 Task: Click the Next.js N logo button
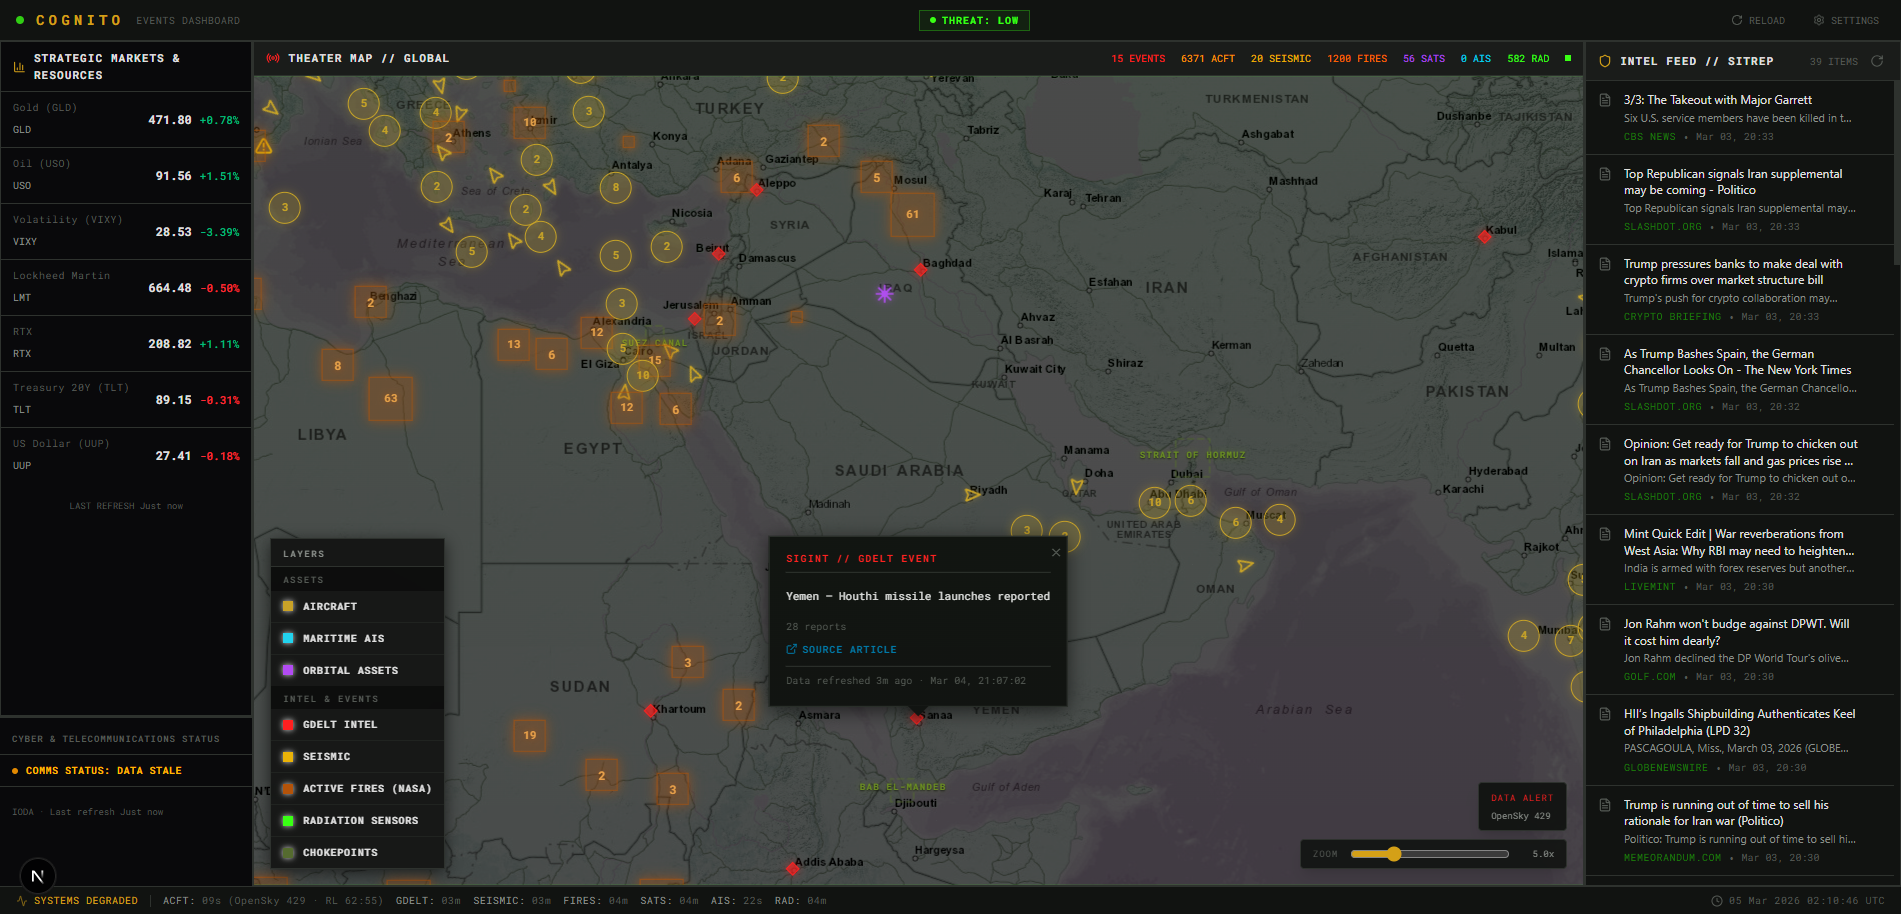pos(37,877)
